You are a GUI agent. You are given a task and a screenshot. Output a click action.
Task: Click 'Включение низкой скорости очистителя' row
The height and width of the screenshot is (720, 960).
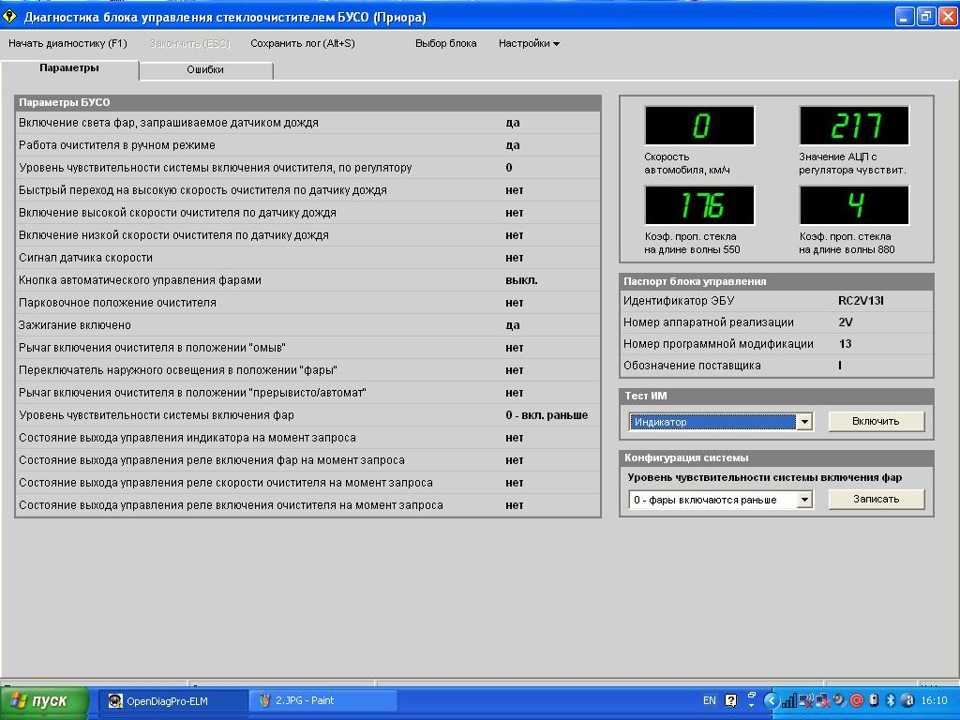coord(307,235)
